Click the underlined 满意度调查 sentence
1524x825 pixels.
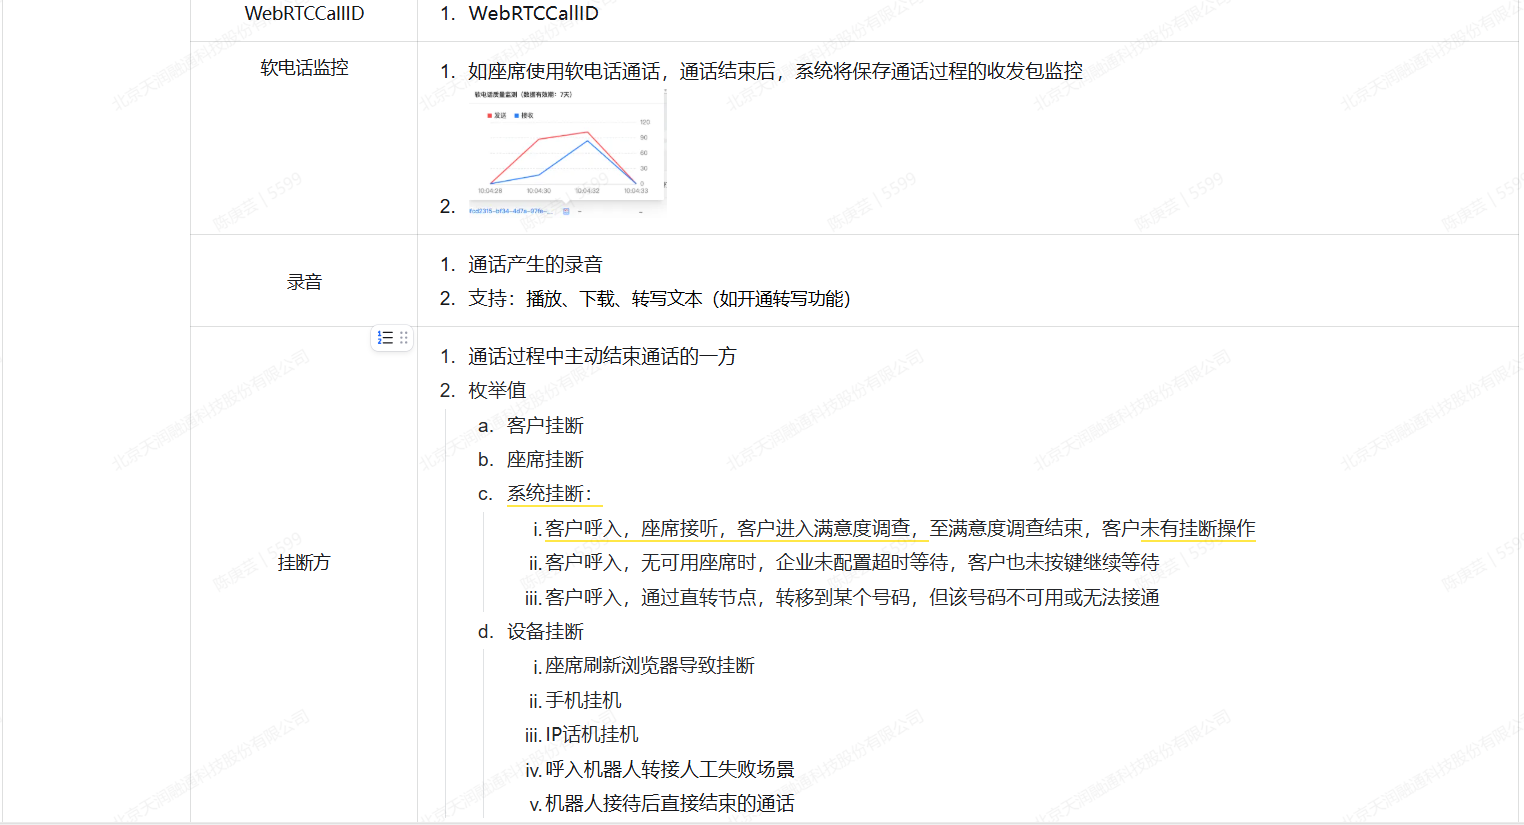[x=899, y=529]
